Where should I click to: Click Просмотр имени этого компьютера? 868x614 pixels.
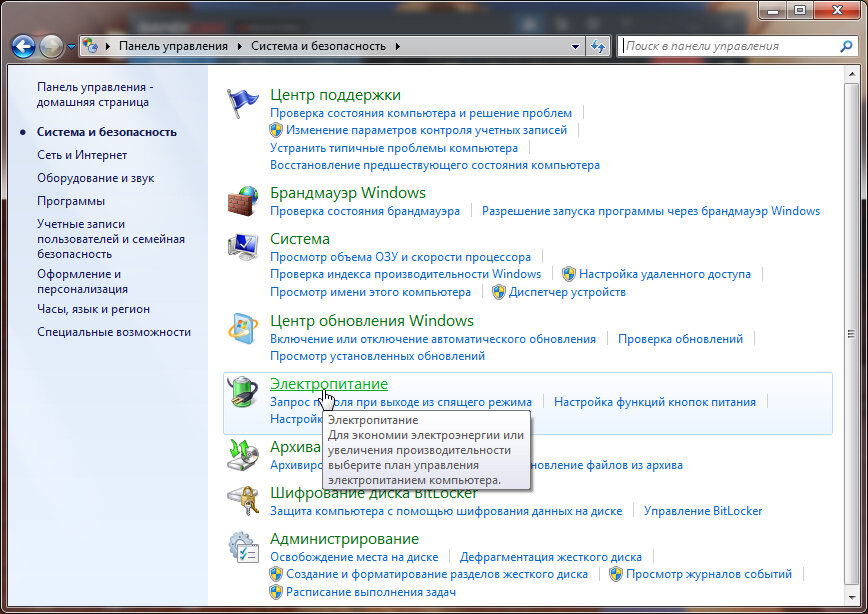click(x=370, y=292)
